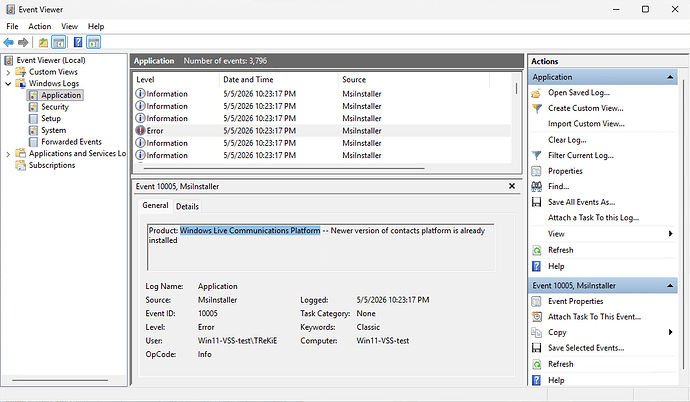Select the first Information event row
The image size is (690, 402).
(x=322, y=94)
